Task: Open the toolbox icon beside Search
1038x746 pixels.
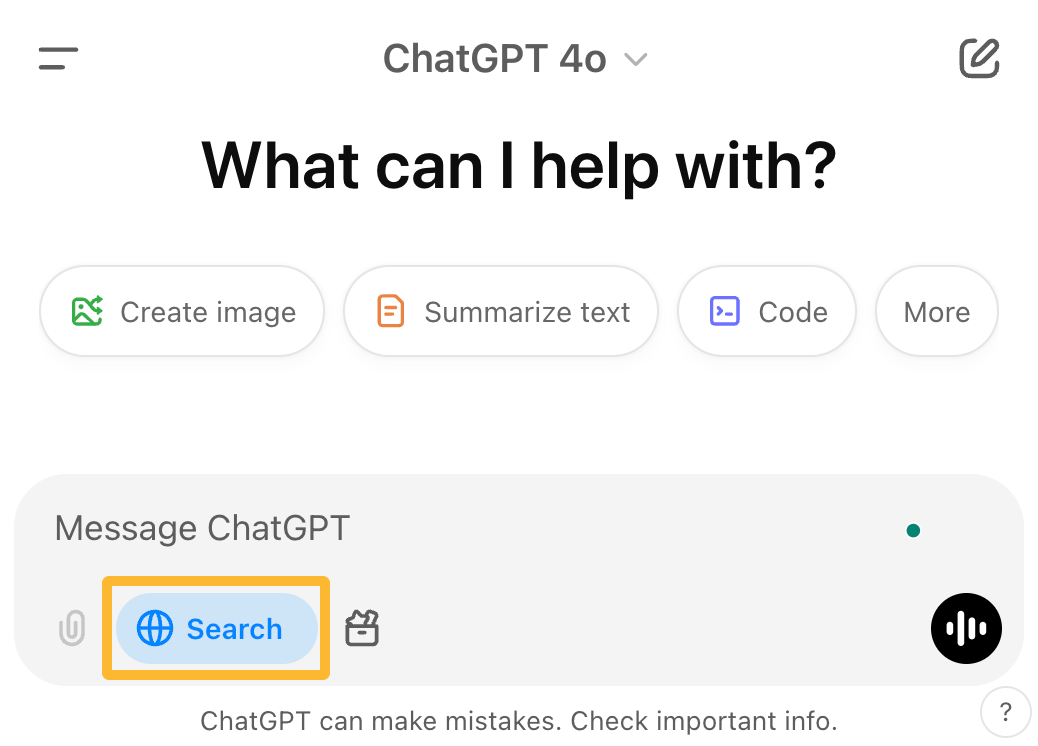Action: [x=362, y=628]
